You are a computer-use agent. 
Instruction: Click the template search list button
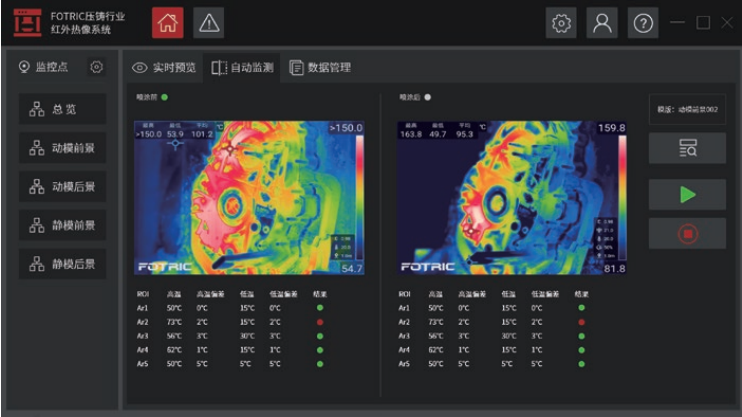tap(687, 148)
